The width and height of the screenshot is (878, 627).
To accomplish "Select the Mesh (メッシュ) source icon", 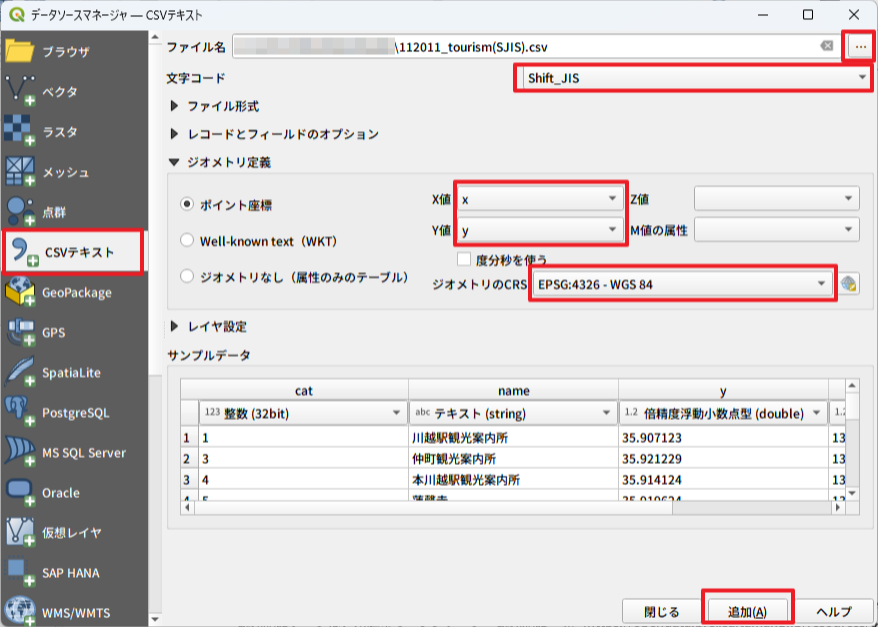I will [x=20, y=172].
